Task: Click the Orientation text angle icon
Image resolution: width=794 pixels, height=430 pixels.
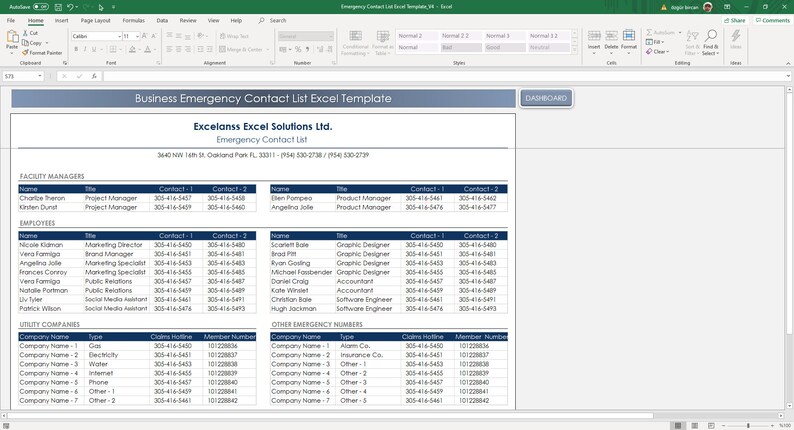Action: point(201,36)
